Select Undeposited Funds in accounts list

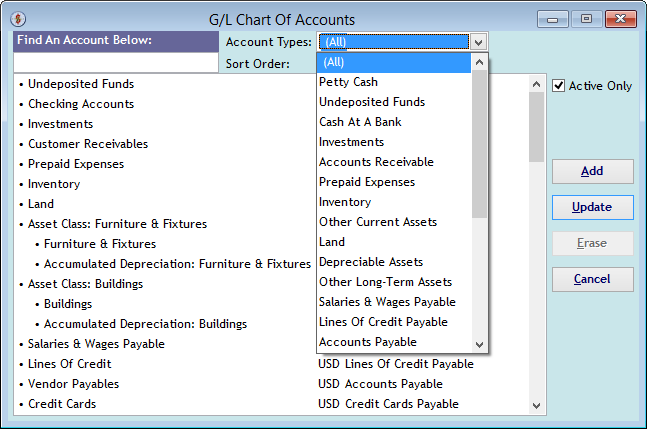tap(81, 84)
